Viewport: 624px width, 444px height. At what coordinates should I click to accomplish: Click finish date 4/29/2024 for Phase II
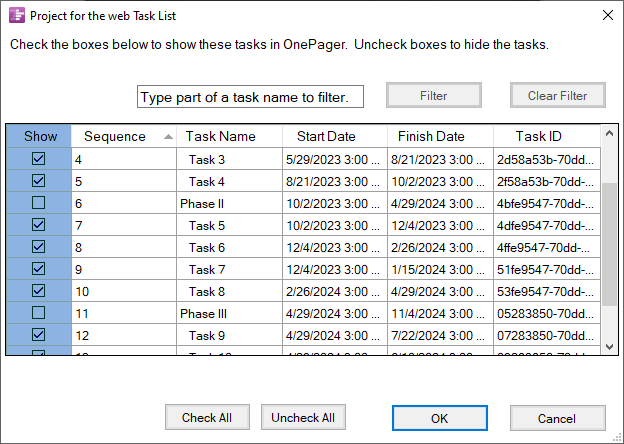pyautogui.click(x=440, y=203)
